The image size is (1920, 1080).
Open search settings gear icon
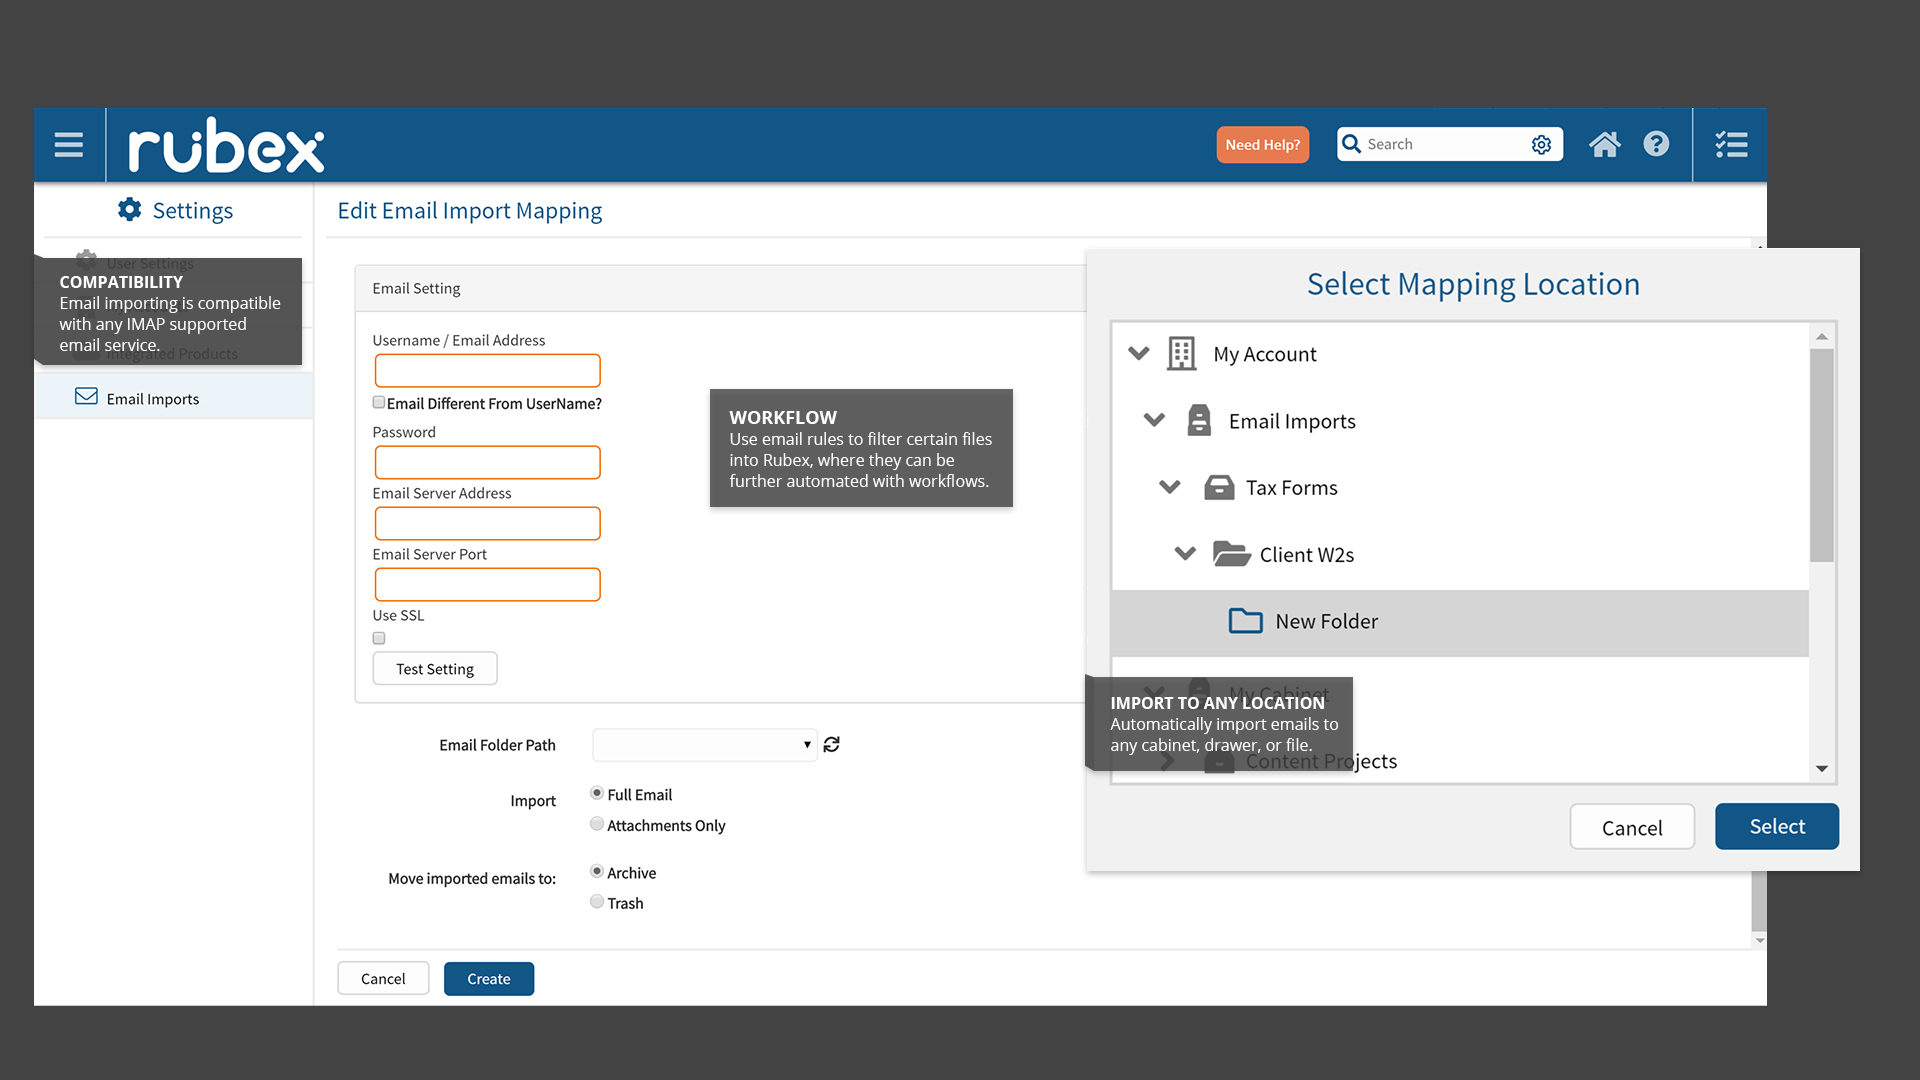[1541, 145]
